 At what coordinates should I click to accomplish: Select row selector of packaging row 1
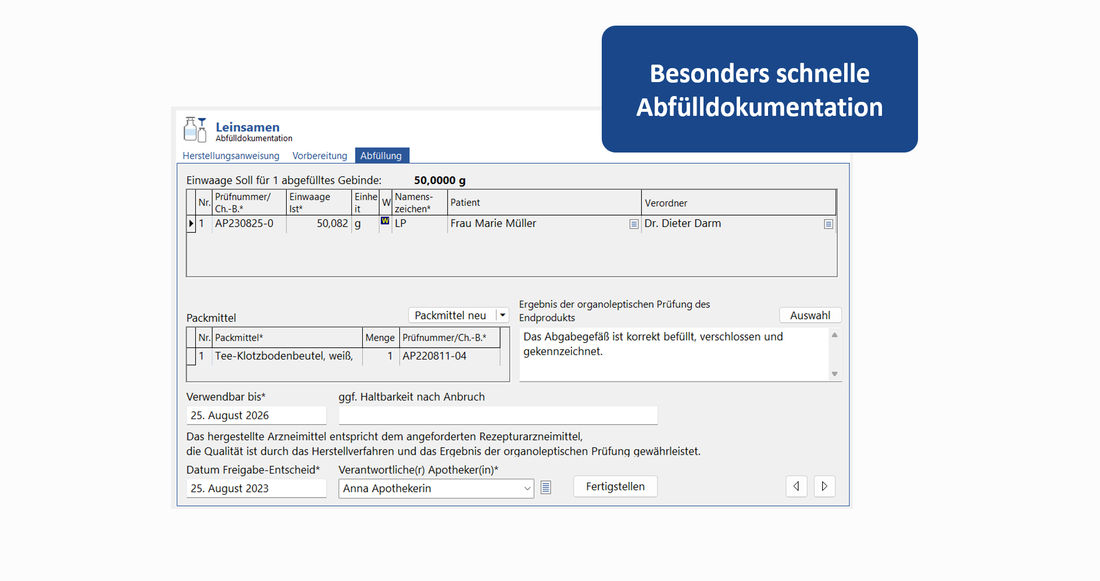point(191,356)
